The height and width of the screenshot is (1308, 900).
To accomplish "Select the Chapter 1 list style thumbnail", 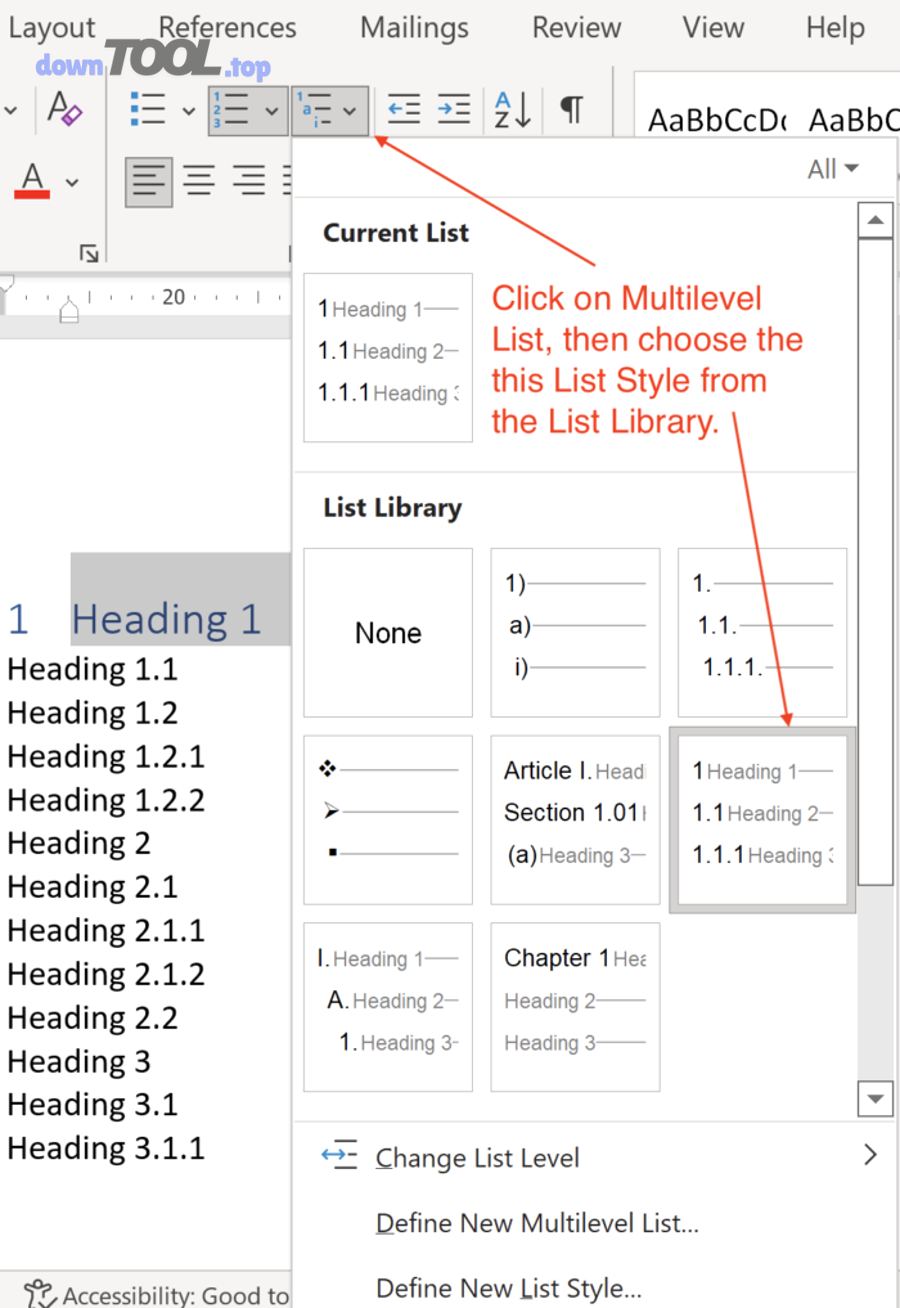I will pos(575,1007).
